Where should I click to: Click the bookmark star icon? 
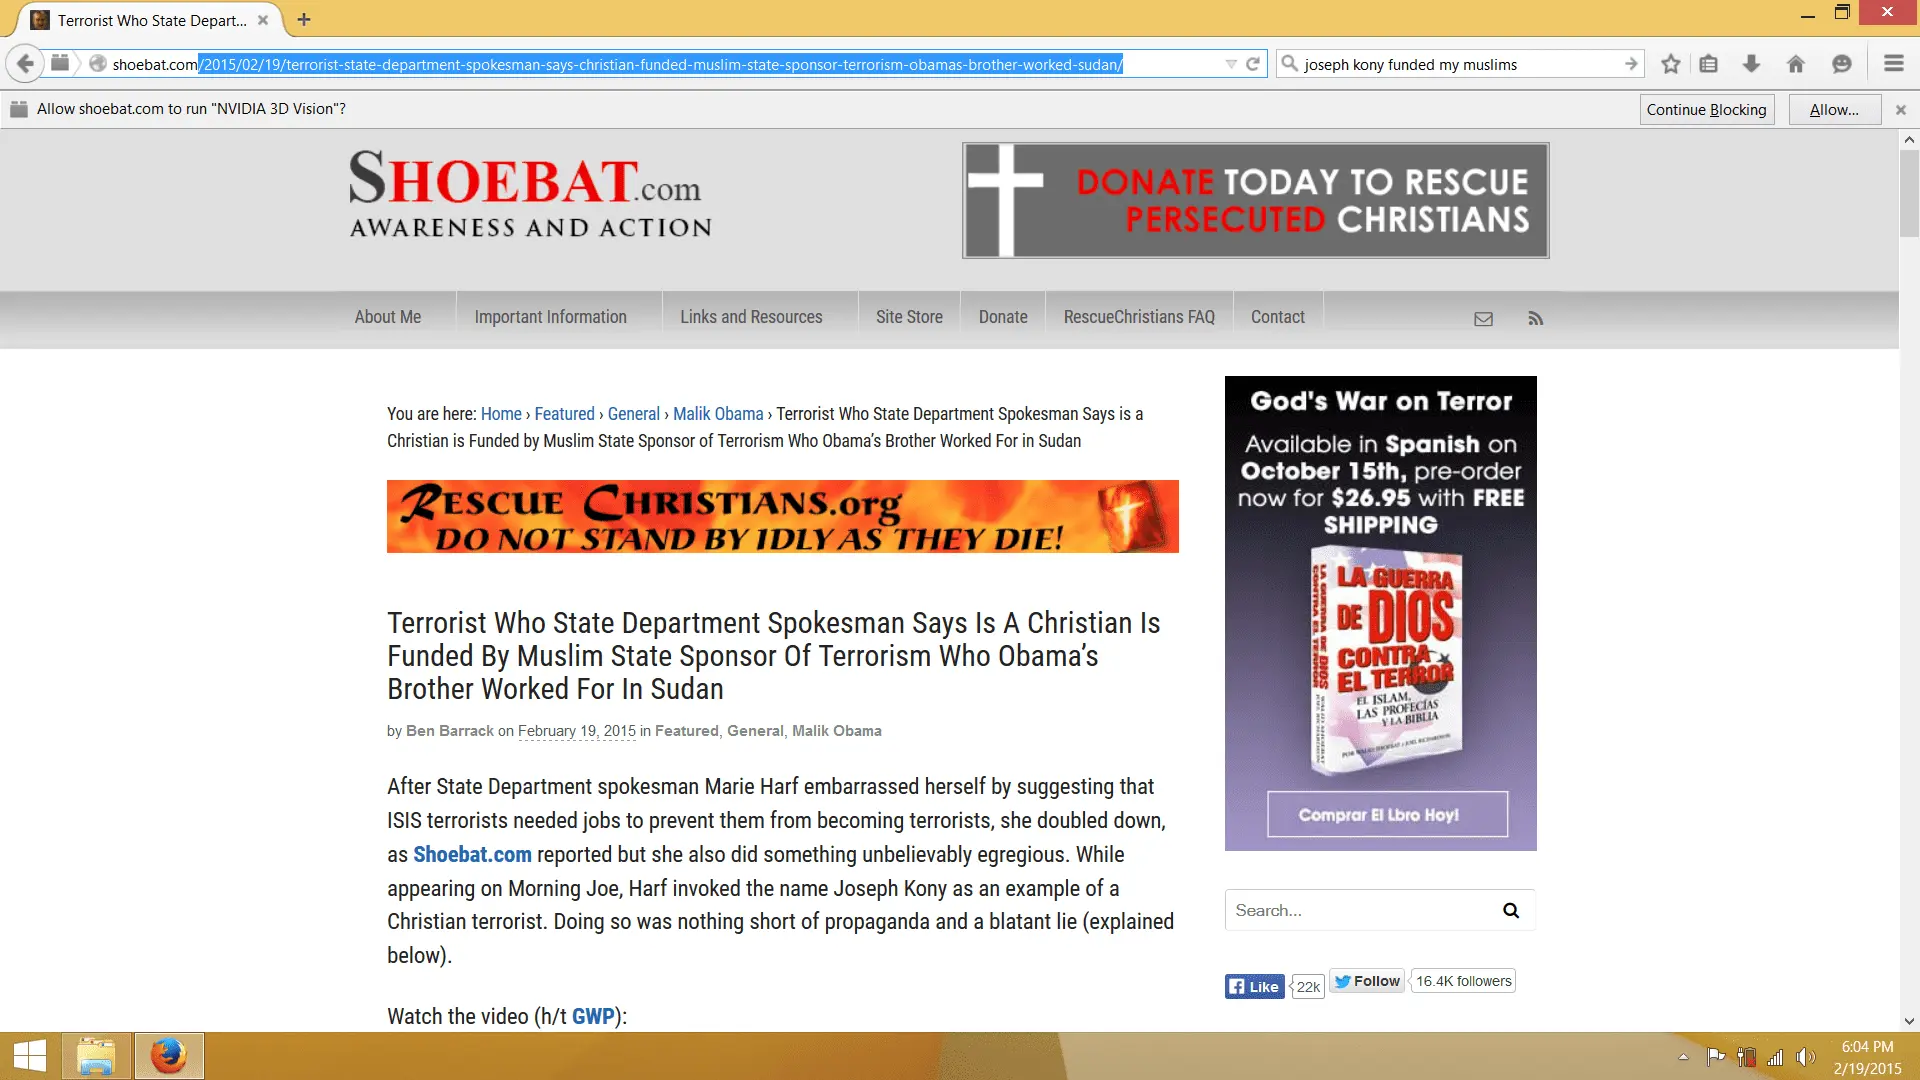click(x=1670, y=64)
